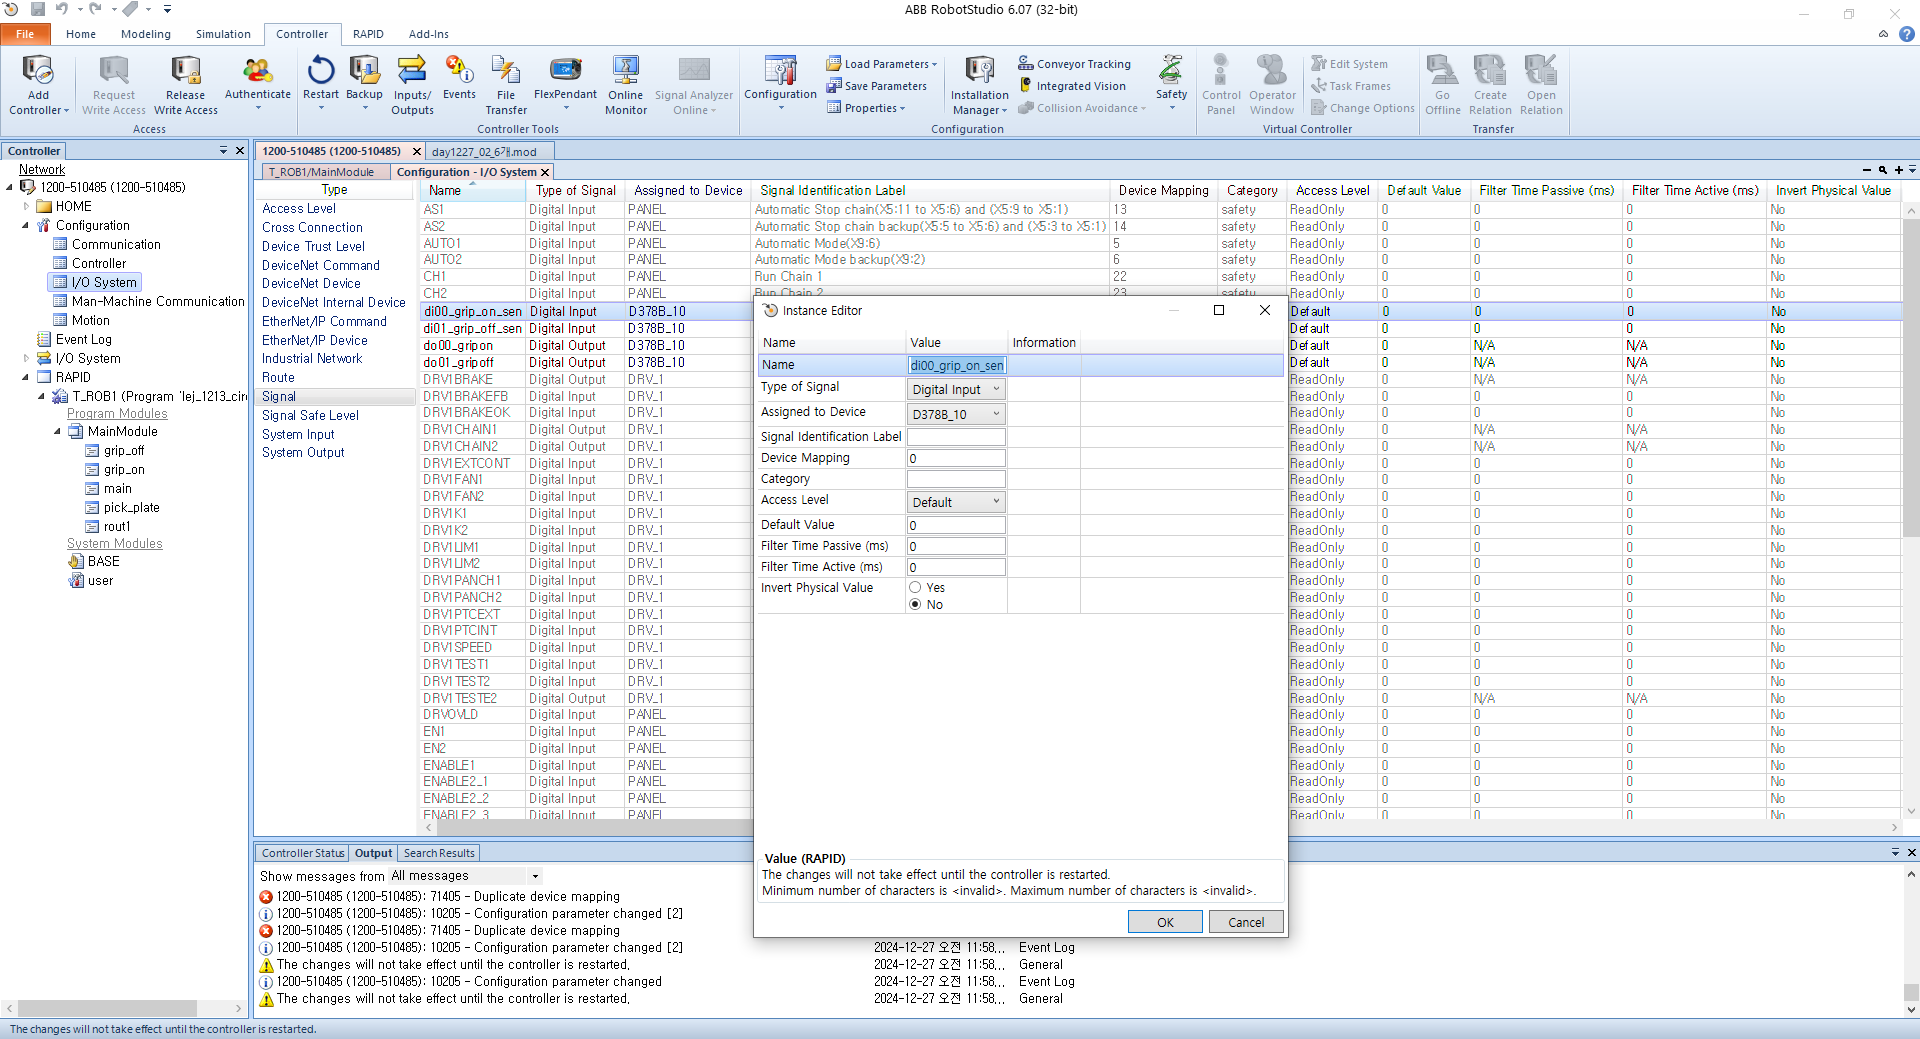This screenshot has width=1920, height=1039.
Task: Click the Filter Time Passive input field
Action: [x=956, y=547]
